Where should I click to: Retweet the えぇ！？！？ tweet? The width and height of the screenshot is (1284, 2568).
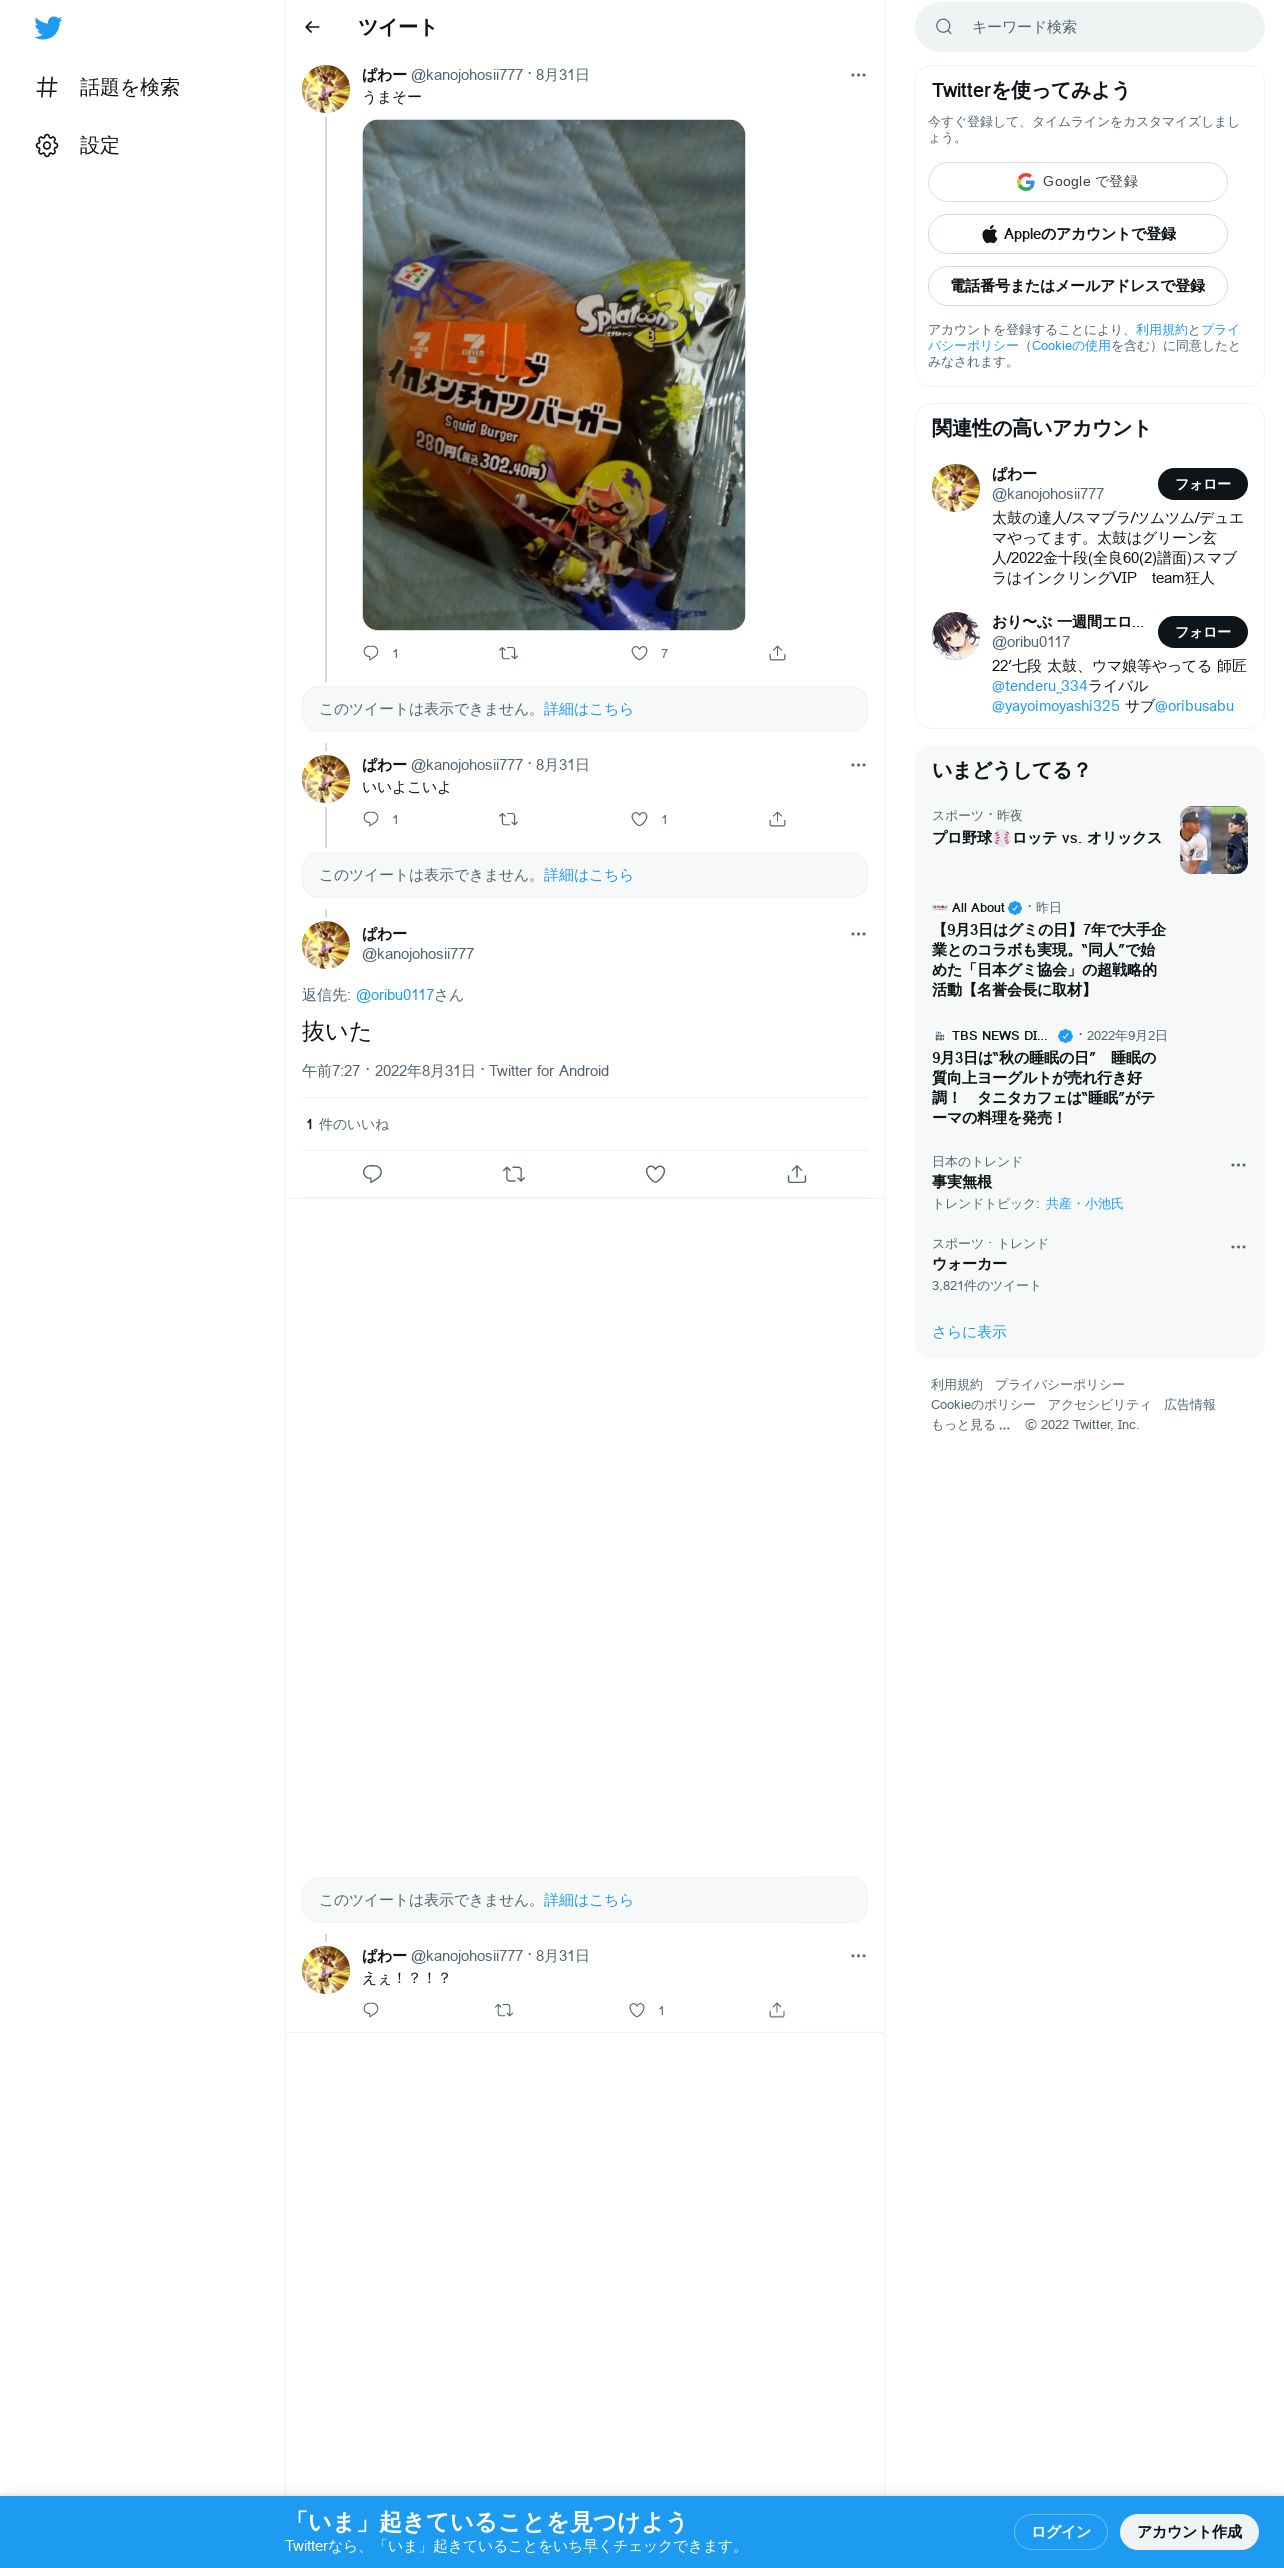pyautogui.click(x=504, y=2010)
